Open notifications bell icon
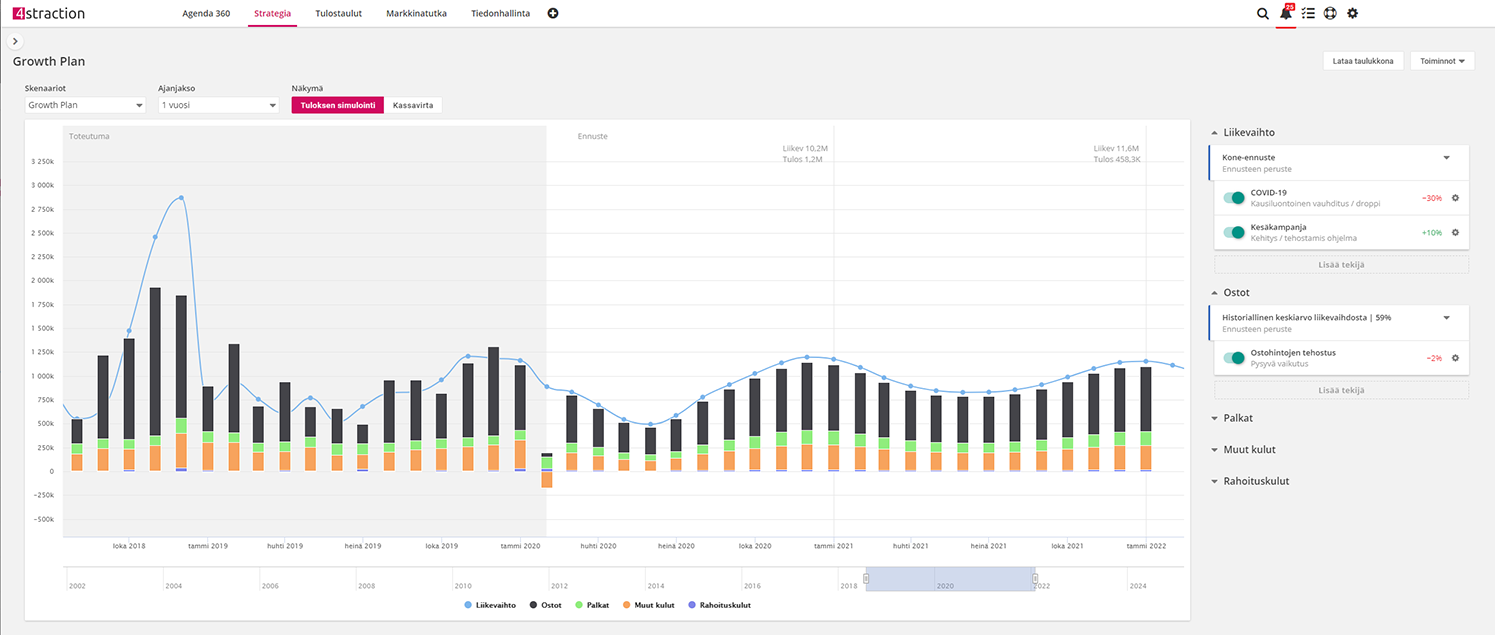 pos(1285,14)
